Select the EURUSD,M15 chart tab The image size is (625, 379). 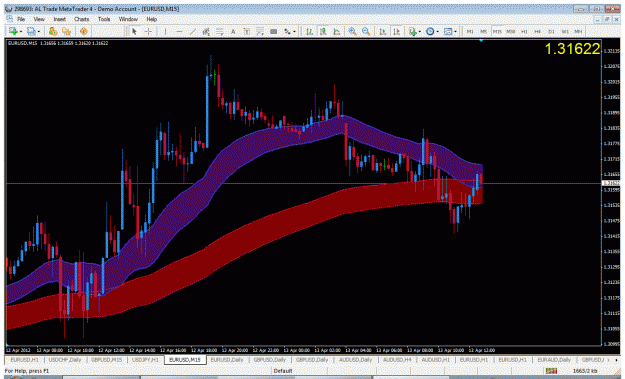click(185, 360)
